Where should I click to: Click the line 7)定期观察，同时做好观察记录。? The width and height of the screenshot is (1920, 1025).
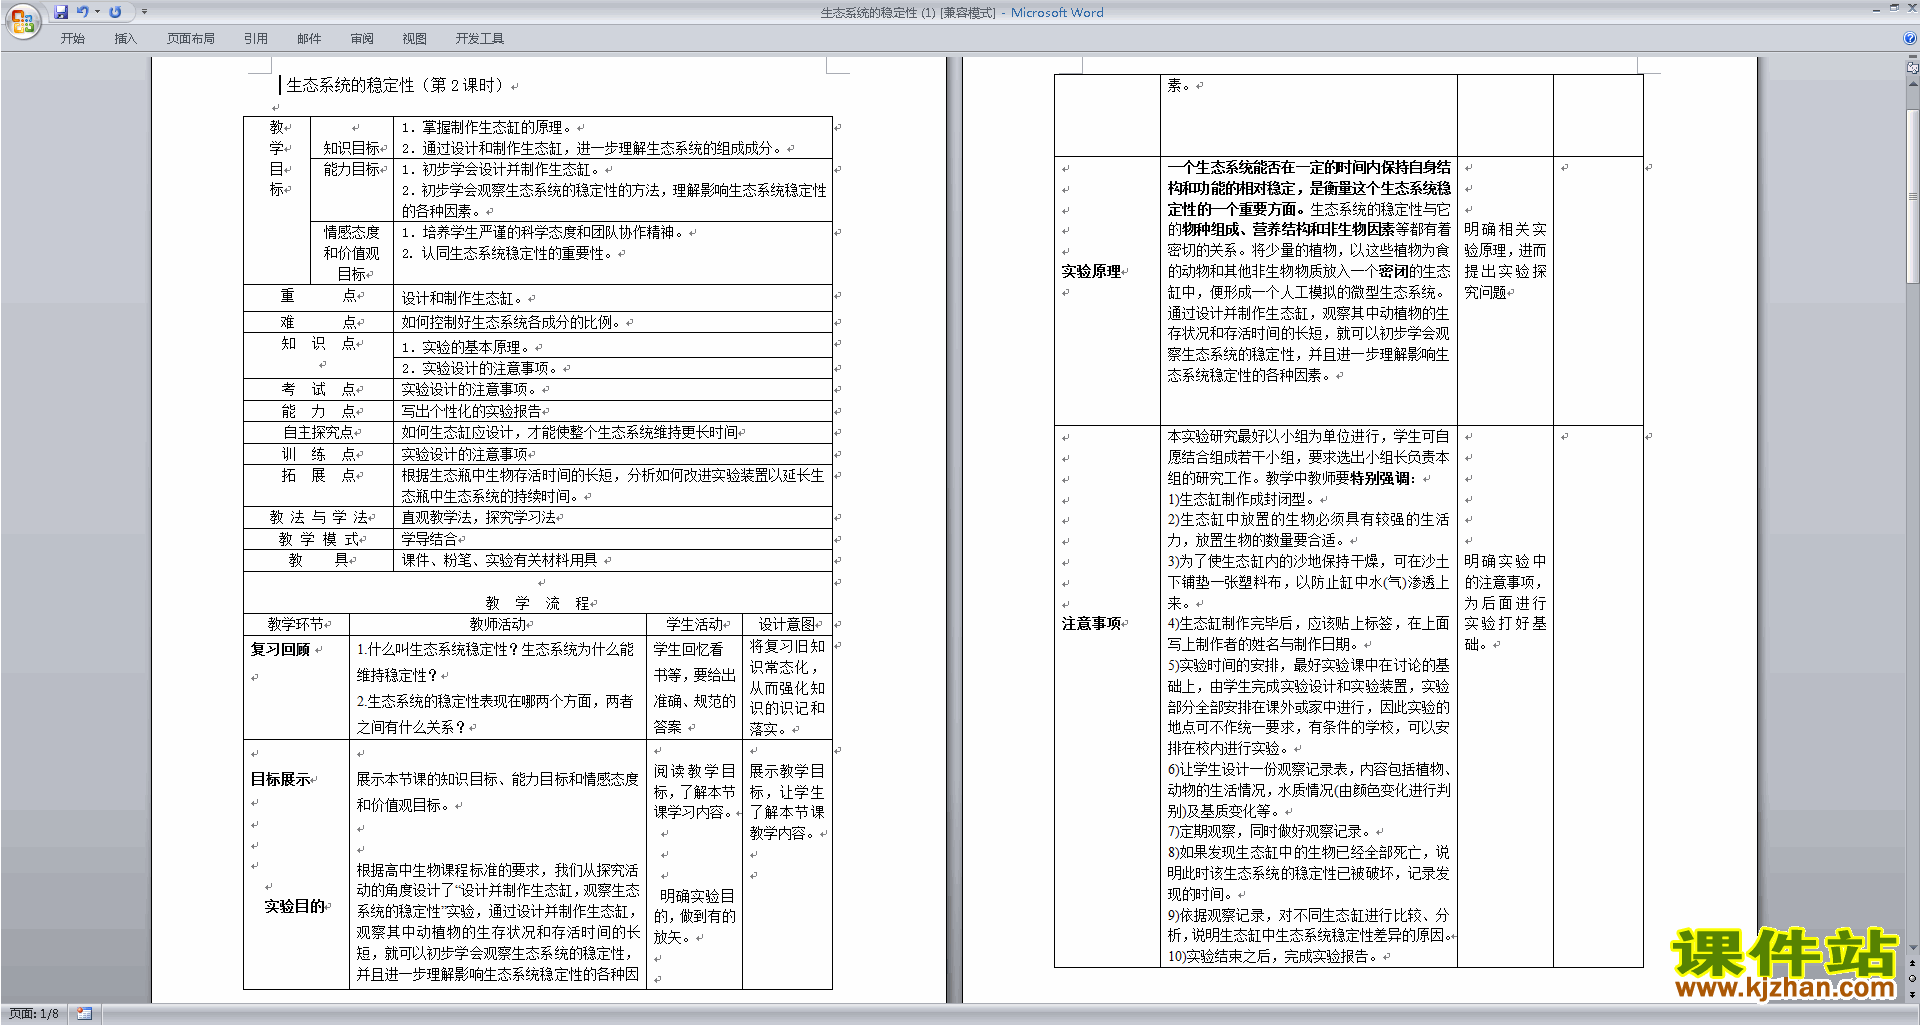[1270, 831]
